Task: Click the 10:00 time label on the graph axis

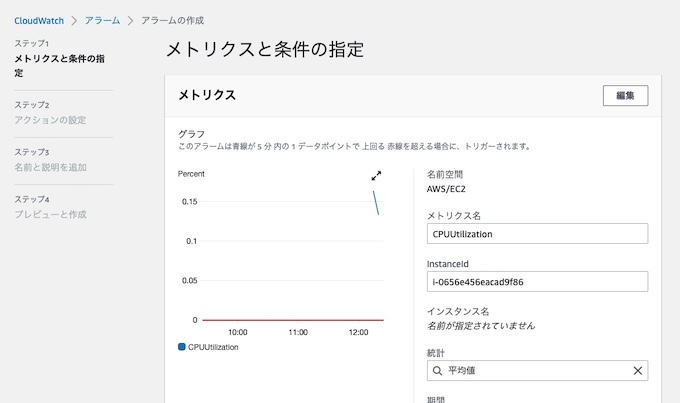Action: (x=238, y=332)
